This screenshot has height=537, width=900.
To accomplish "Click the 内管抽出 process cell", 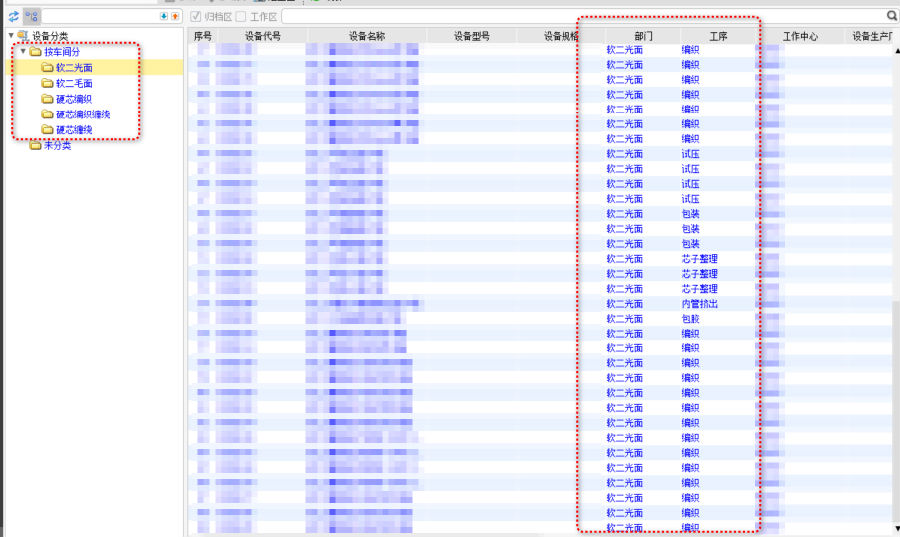I will click(700, 304).
